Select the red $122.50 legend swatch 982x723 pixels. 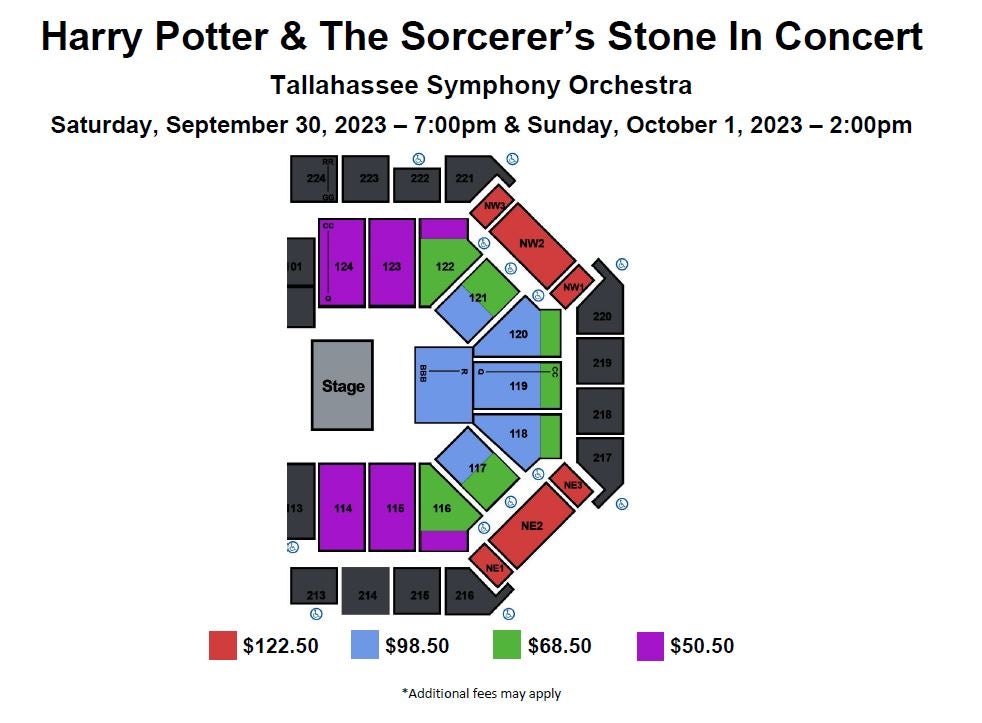tap(222, 646)
